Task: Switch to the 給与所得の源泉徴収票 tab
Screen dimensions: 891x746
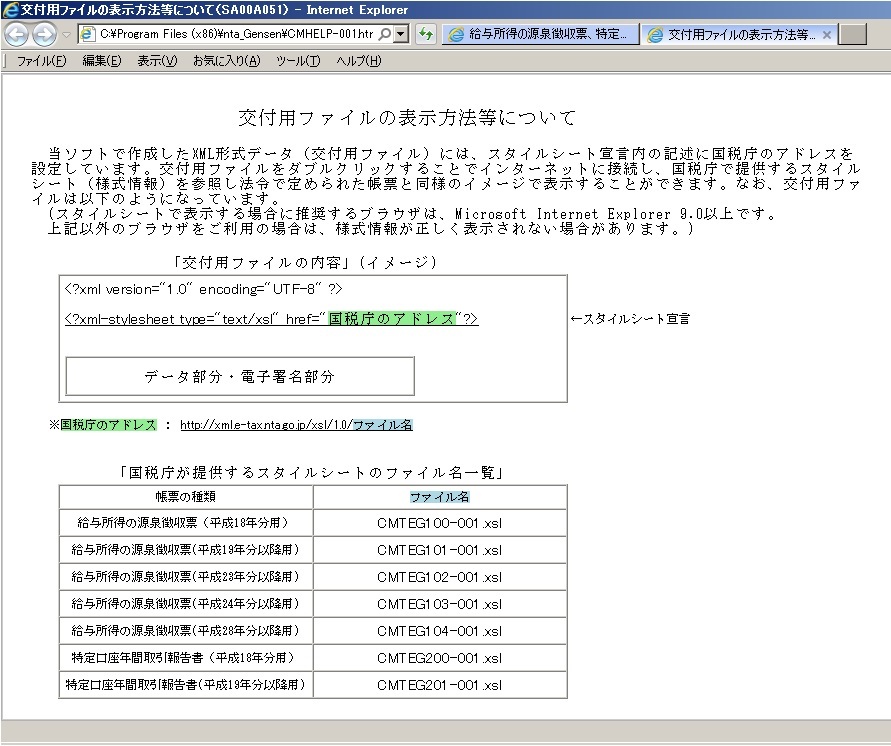Action: 540,34
